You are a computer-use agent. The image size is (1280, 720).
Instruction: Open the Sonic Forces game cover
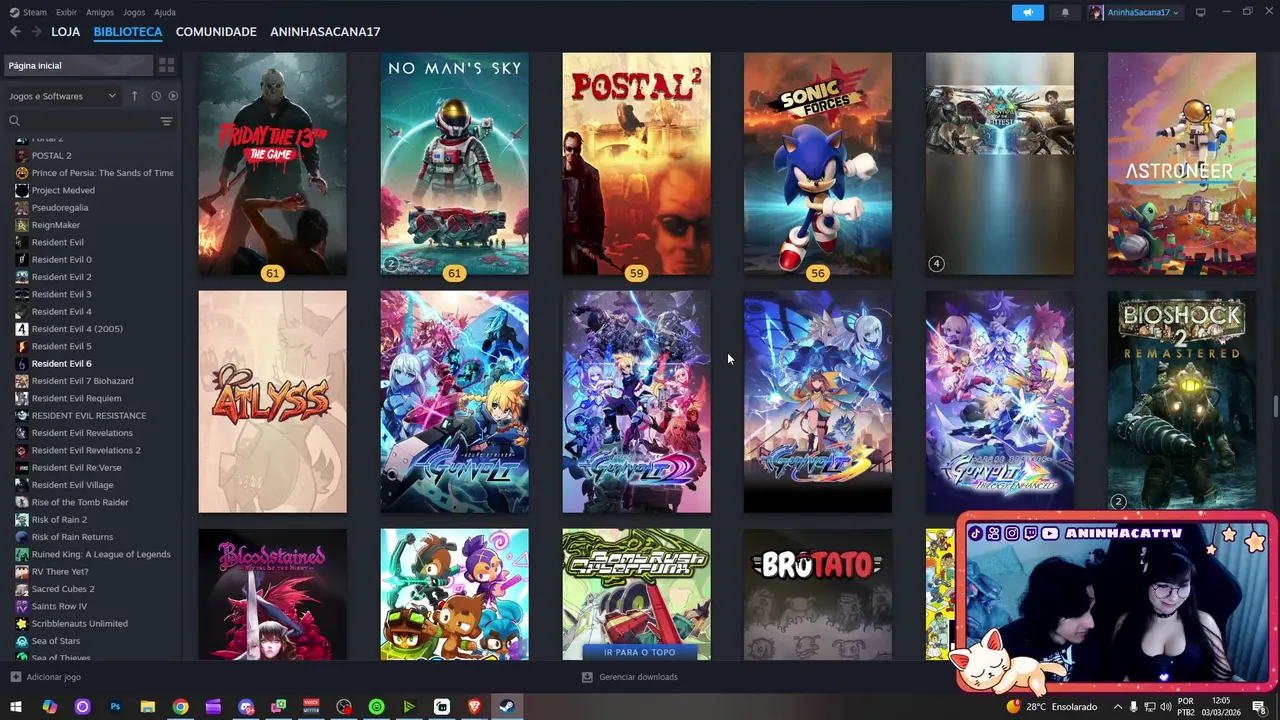[x=818, y=164]
